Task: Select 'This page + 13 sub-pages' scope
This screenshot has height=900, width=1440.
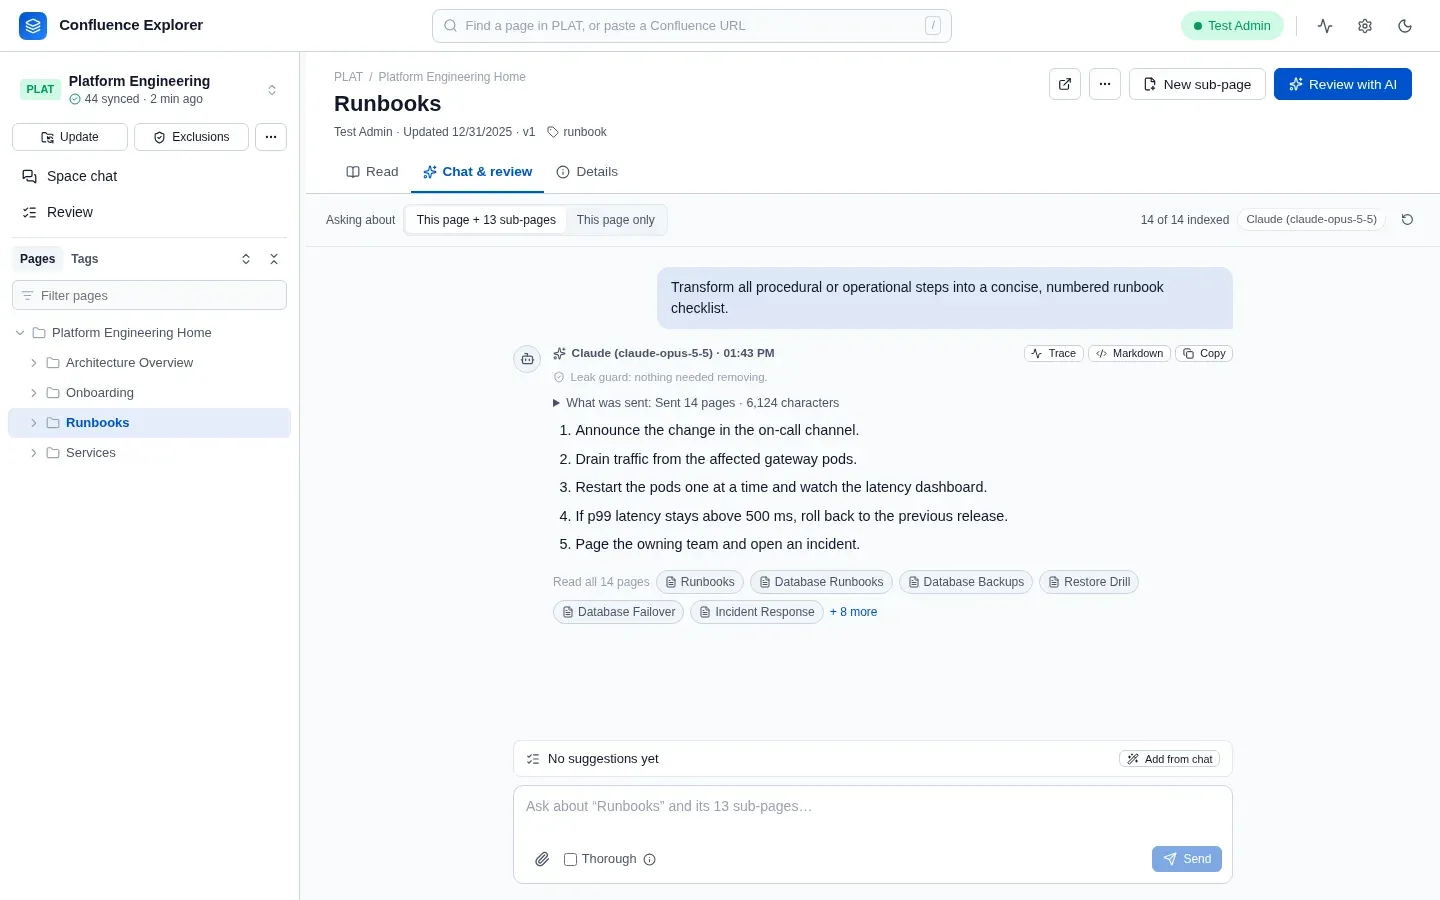Action: point(486,220)
